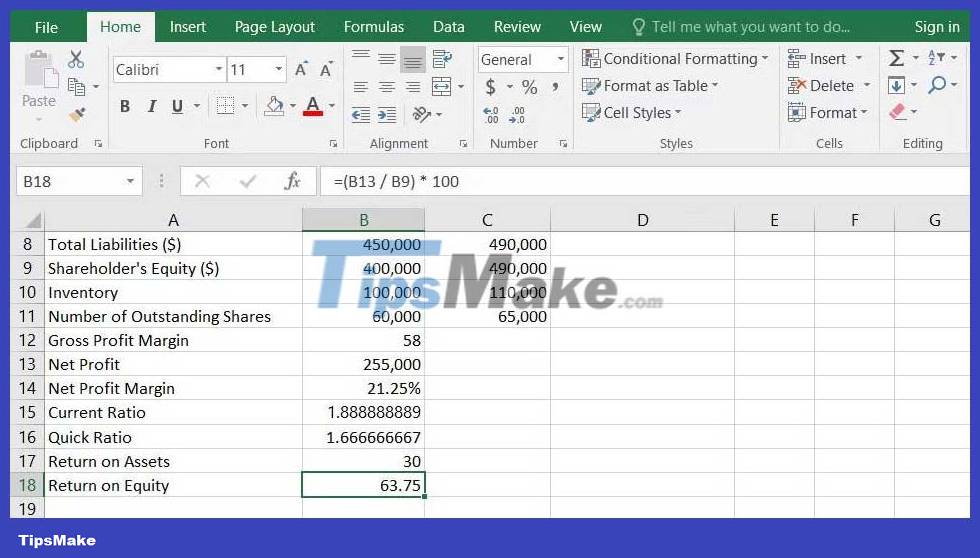
Task: Toggle Italic formatting
Action: pyautogui.click(x=151, y=106)
